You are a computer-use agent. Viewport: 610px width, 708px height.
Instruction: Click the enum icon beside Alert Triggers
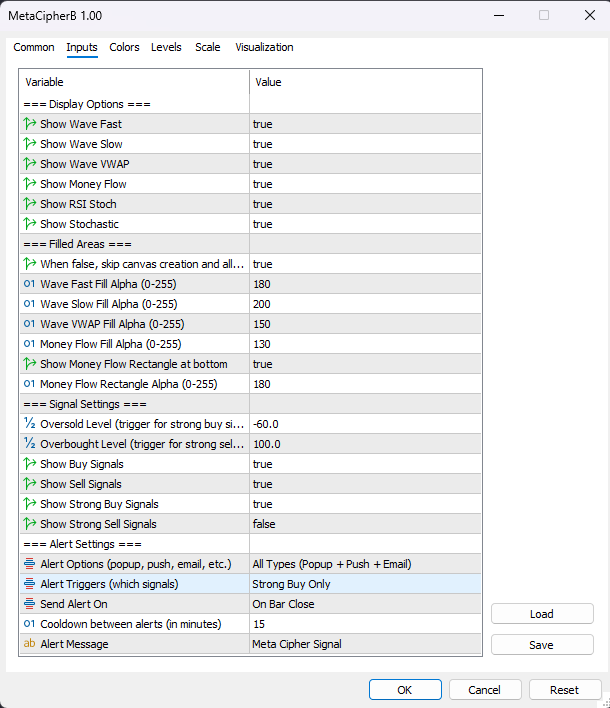click(29, 583)
